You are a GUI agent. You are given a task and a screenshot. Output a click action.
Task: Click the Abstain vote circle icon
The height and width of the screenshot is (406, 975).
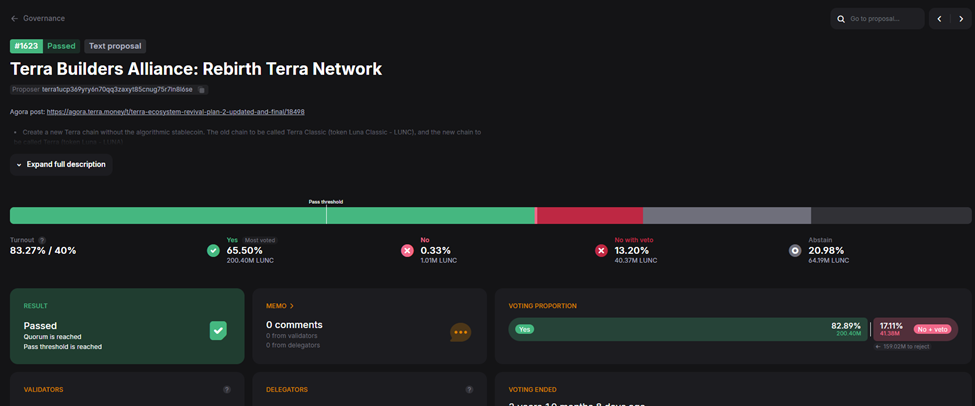(x=795, y=250)
